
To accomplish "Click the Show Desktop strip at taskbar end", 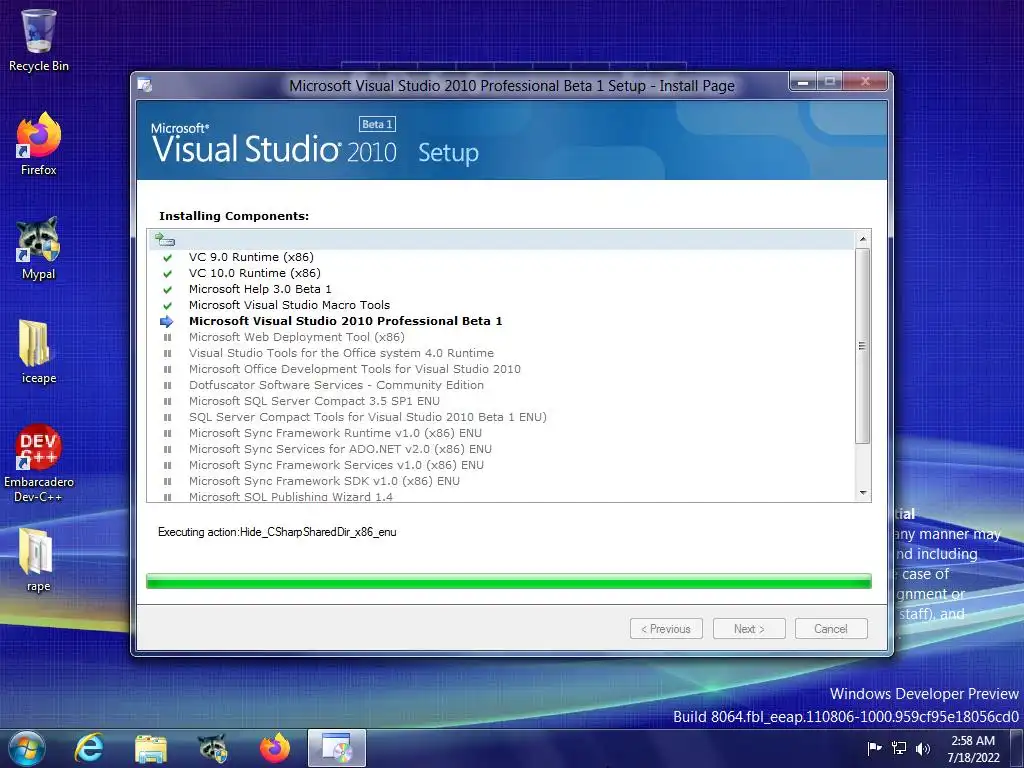I will click(x=1019, y=748).
